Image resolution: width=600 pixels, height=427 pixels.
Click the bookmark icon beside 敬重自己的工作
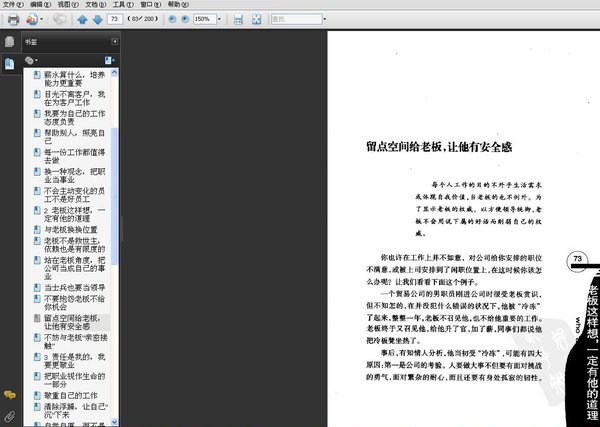[37, 395]
